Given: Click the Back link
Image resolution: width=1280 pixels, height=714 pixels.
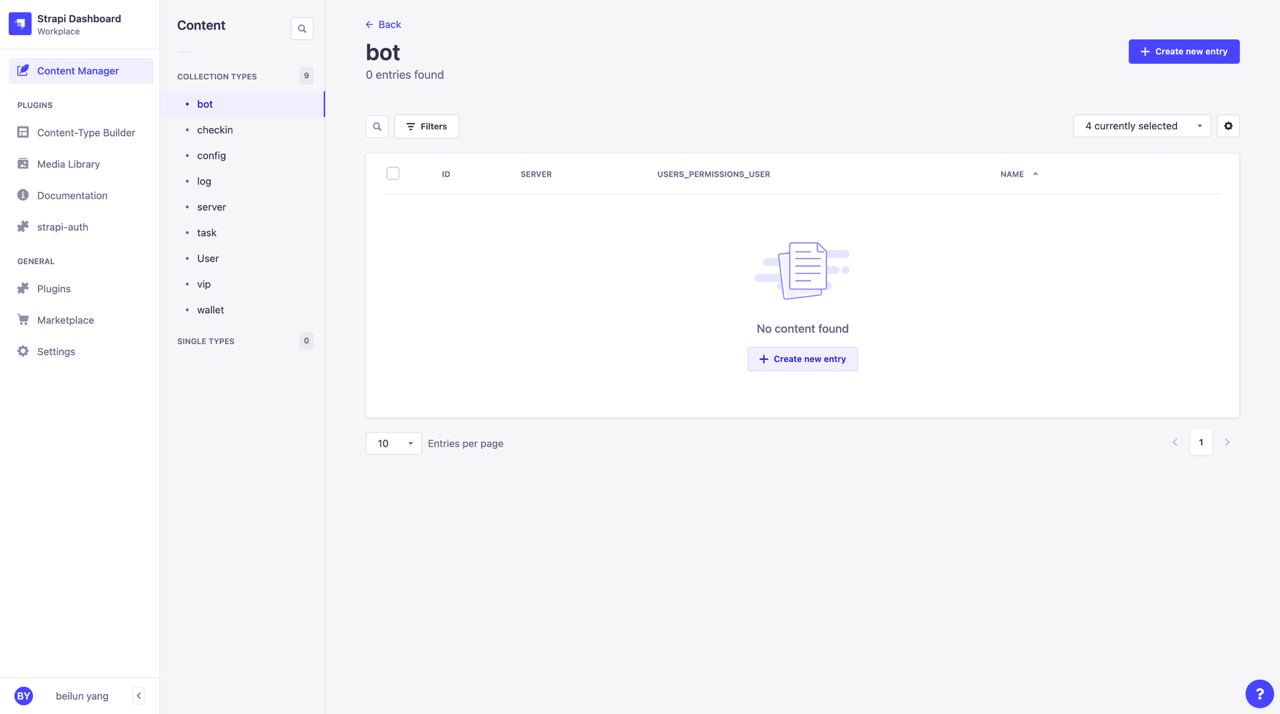Looking at the screenshot, I should (383, 24).
